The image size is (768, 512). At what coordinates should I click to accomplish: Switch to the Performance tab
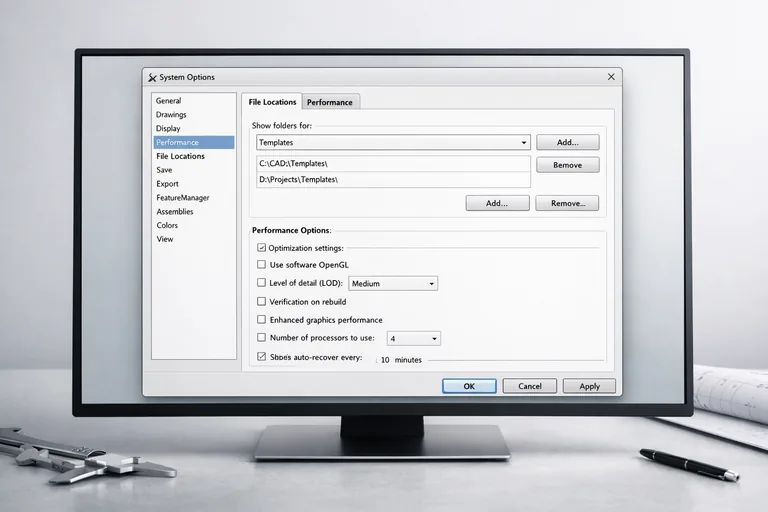(329, 102)
